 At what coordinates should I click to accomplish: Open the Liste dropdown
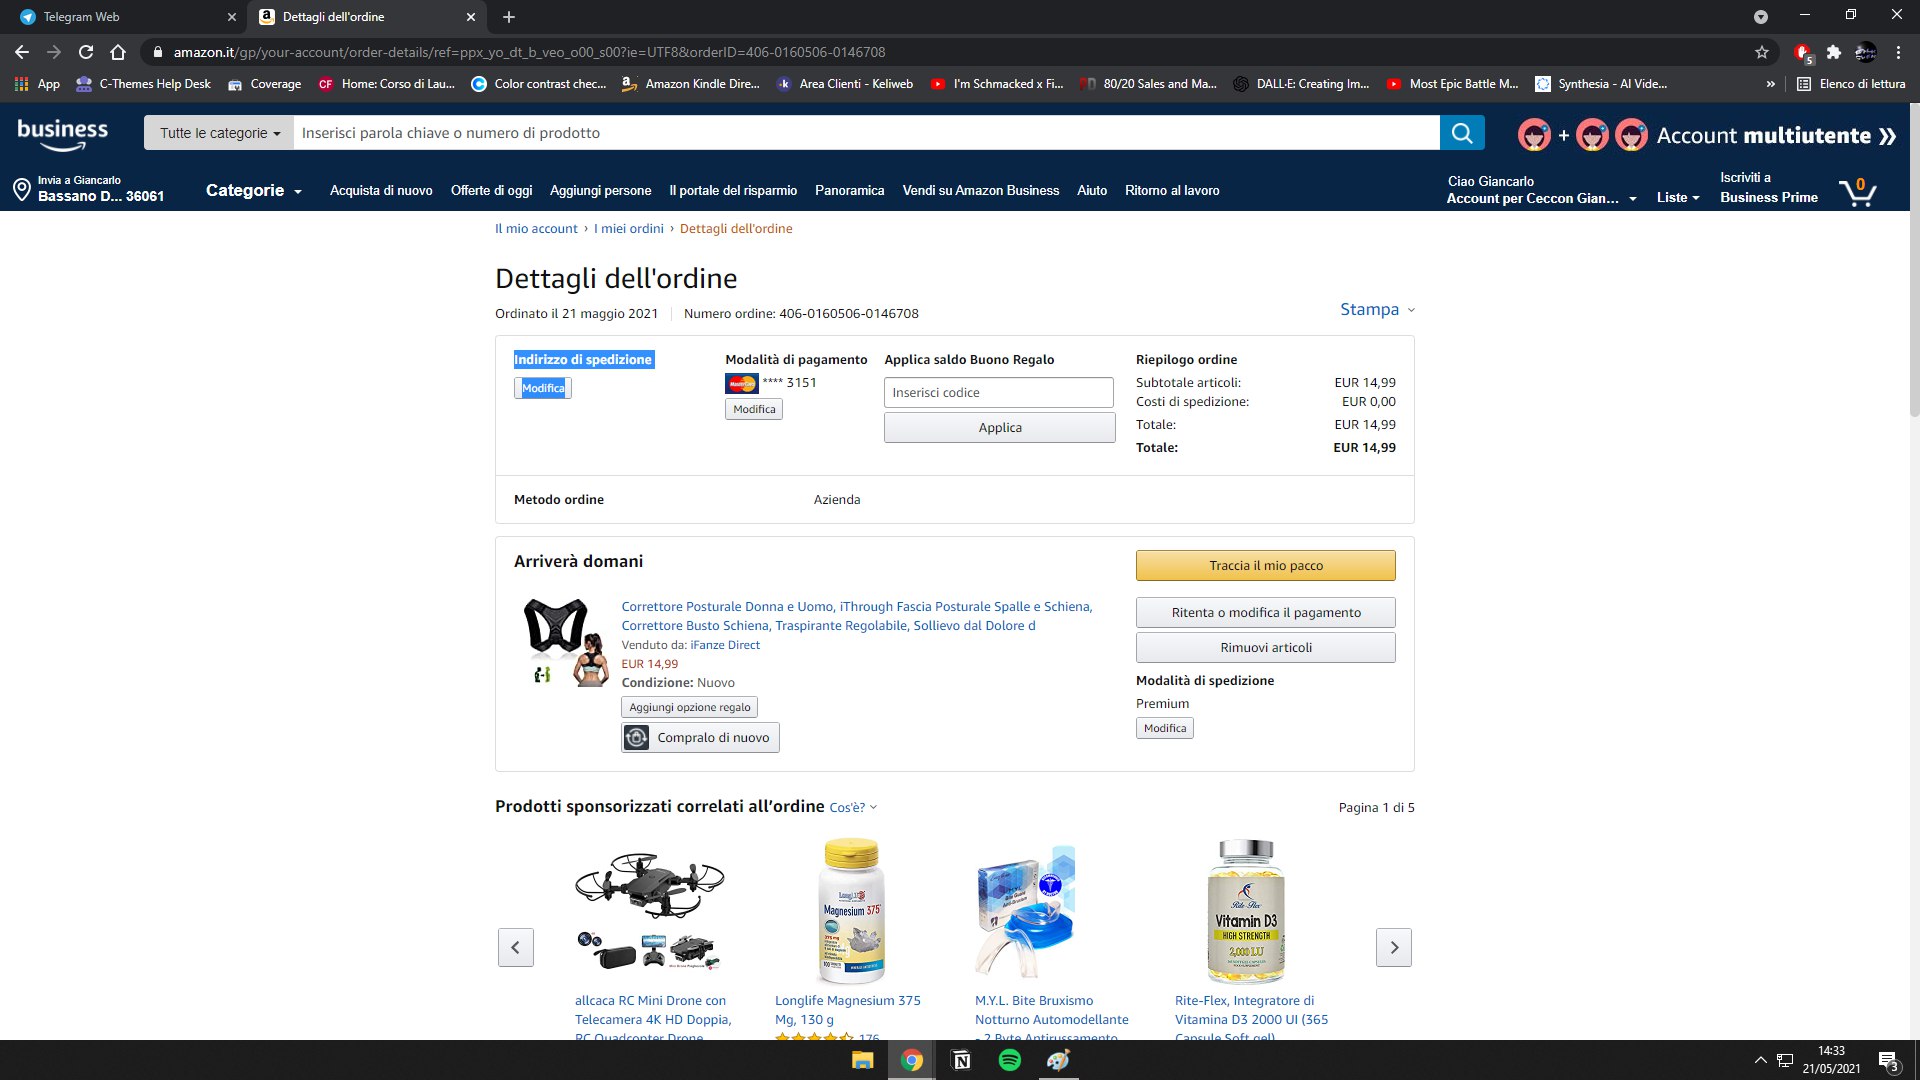coord(1677,197)
